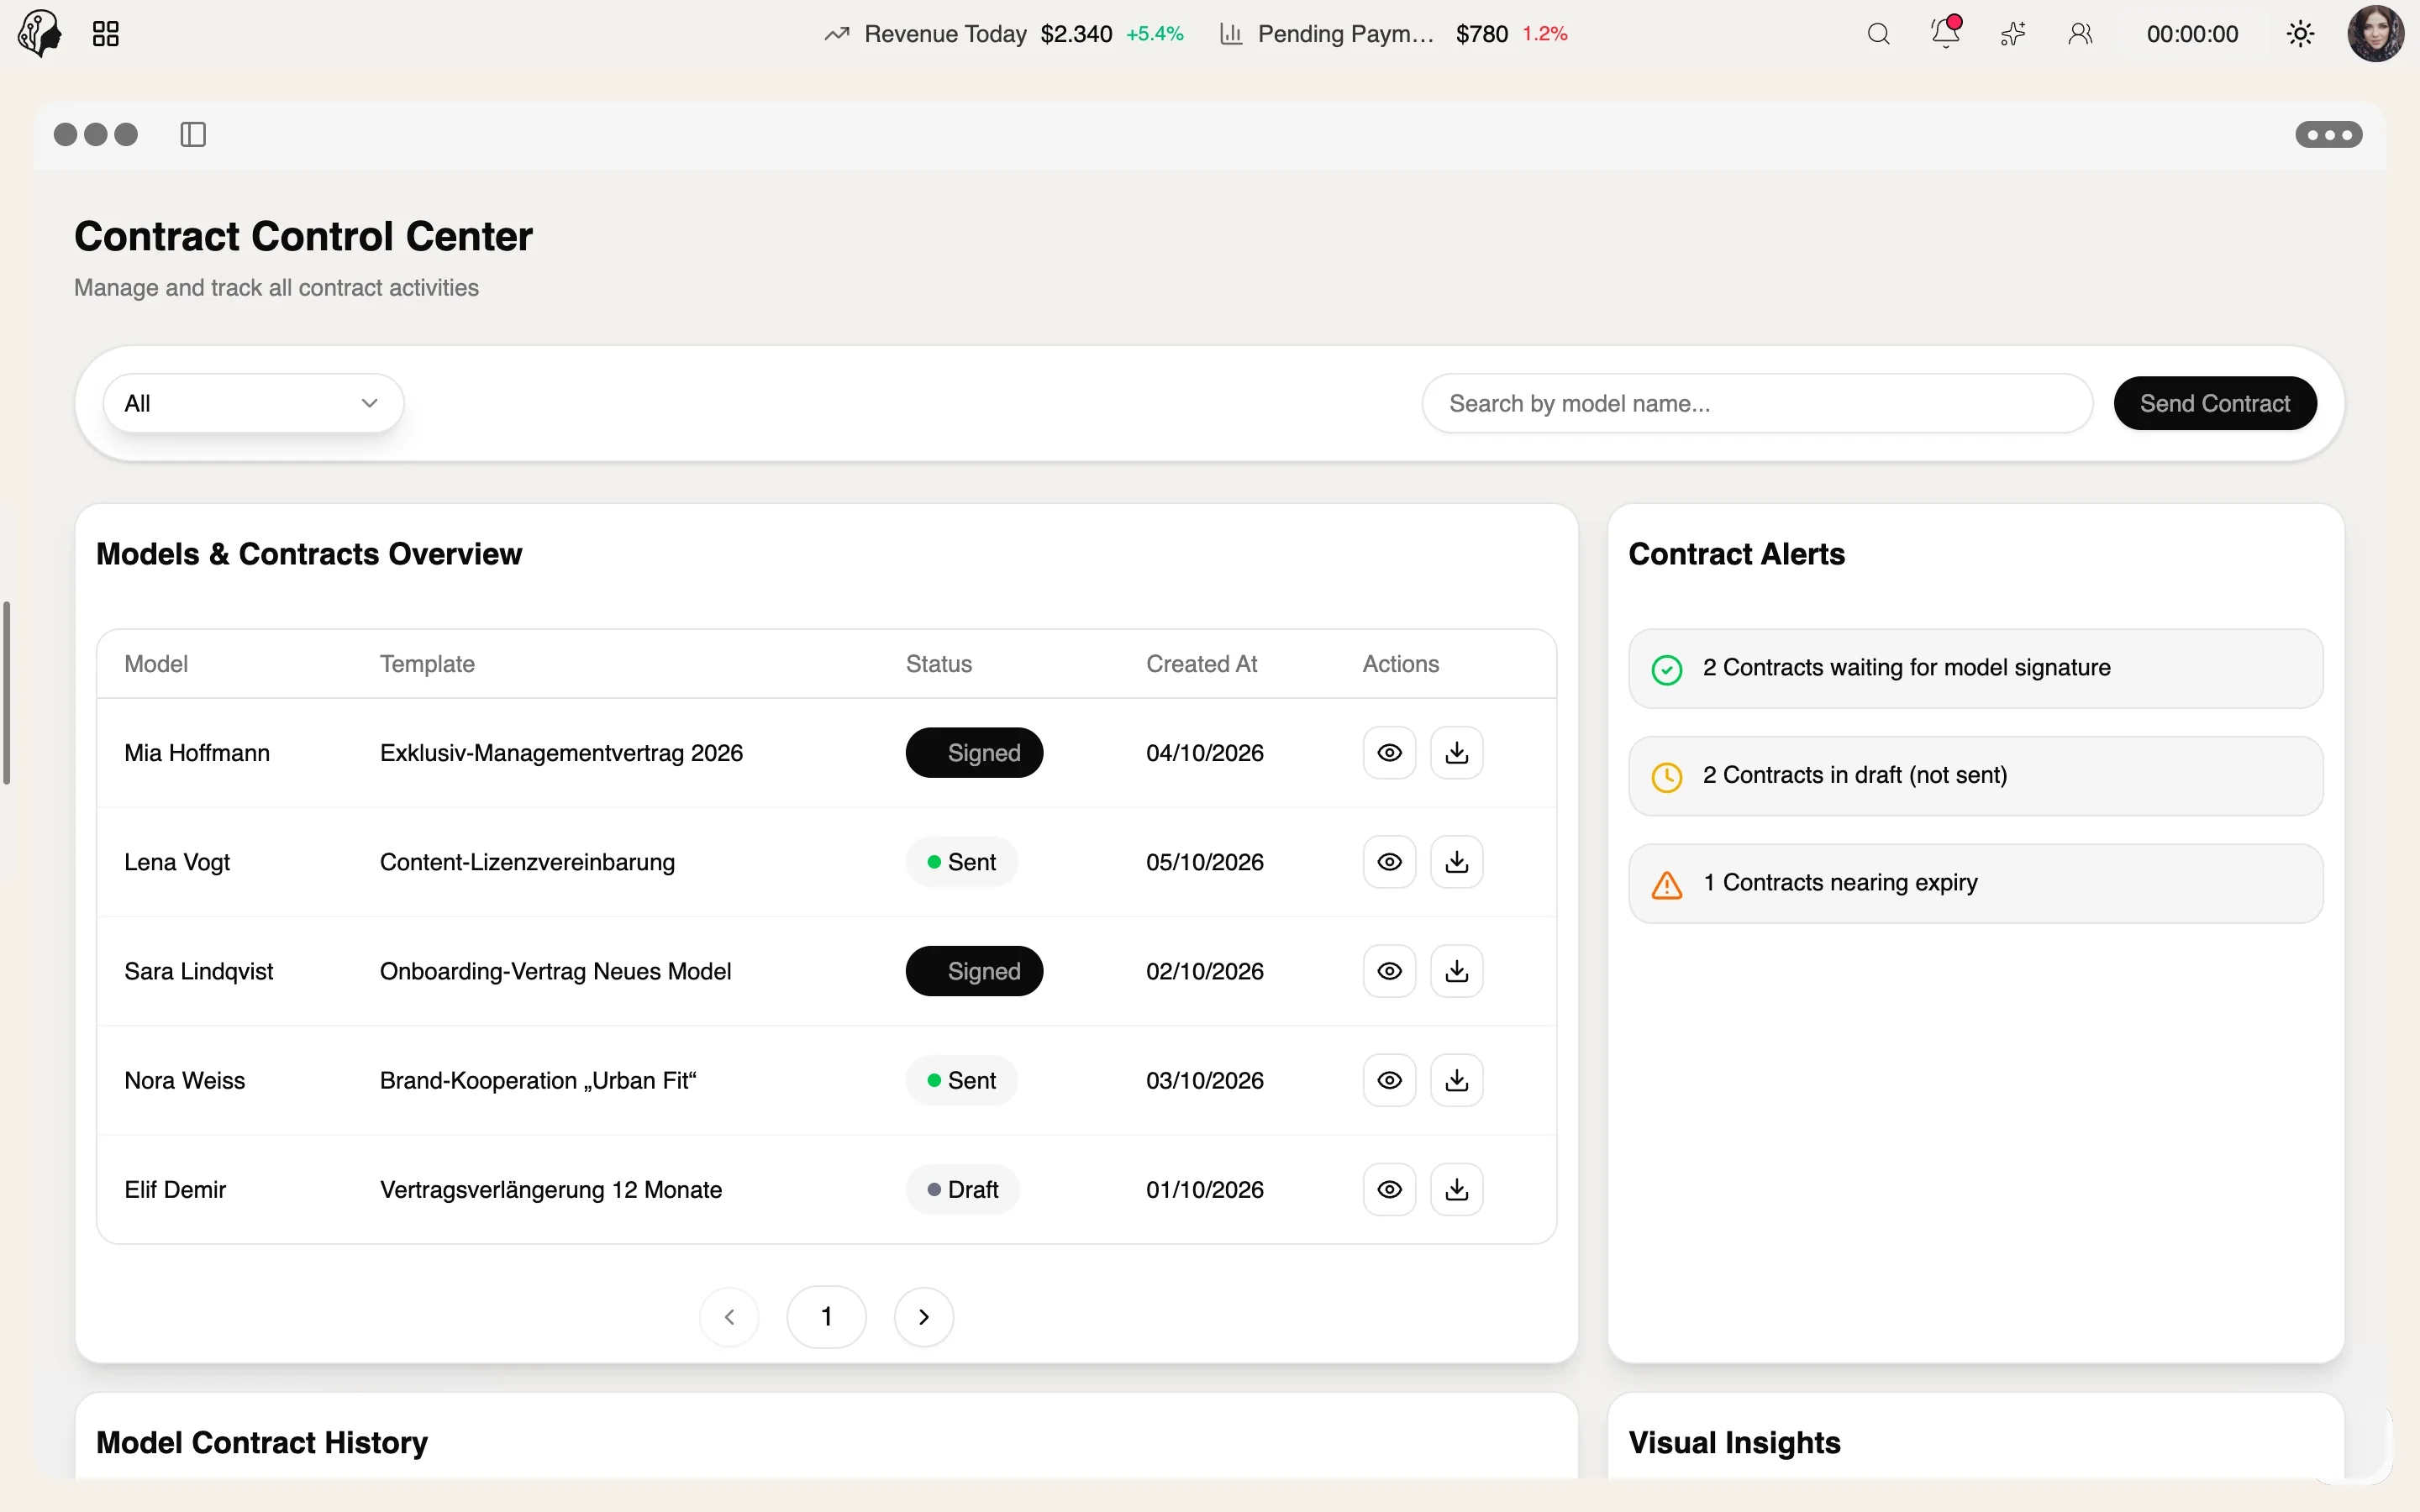Select page 1 in pagination
This screenshot has width=2420, height=1512.
[x=826, y=1316]
